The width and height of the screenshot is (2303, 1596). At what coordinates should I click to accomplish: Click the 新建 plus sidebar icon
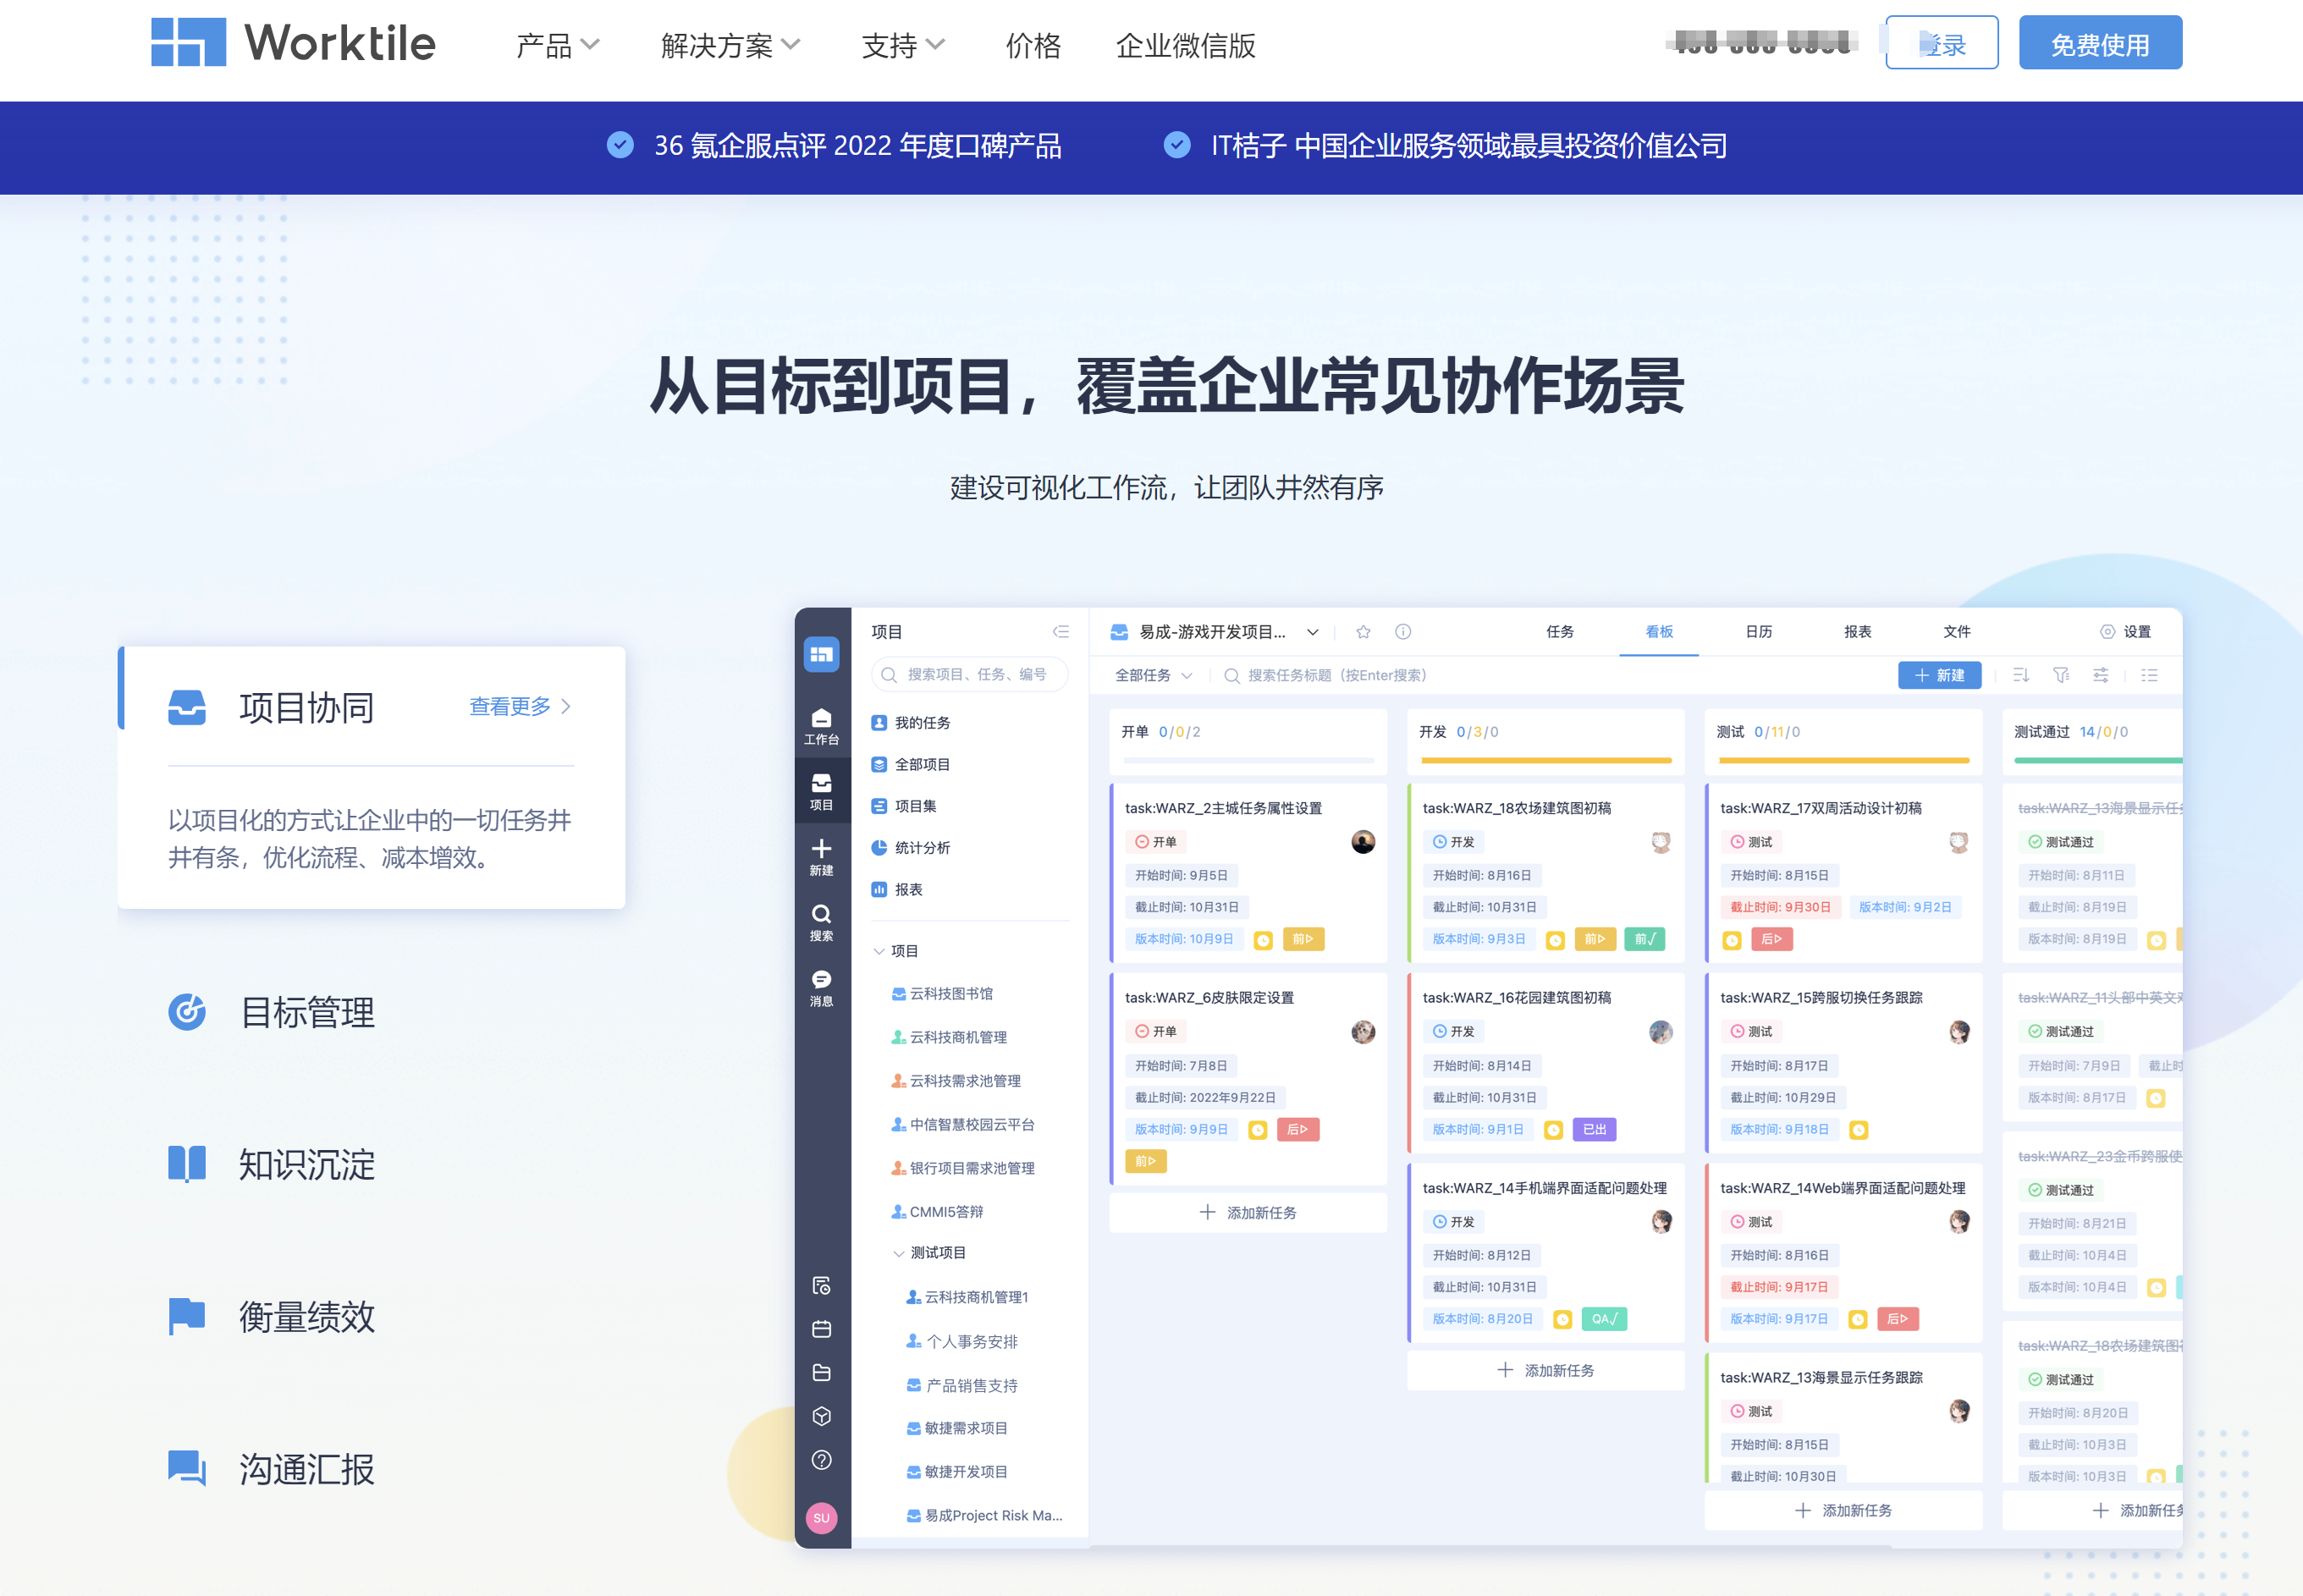[x=821, y=857]
